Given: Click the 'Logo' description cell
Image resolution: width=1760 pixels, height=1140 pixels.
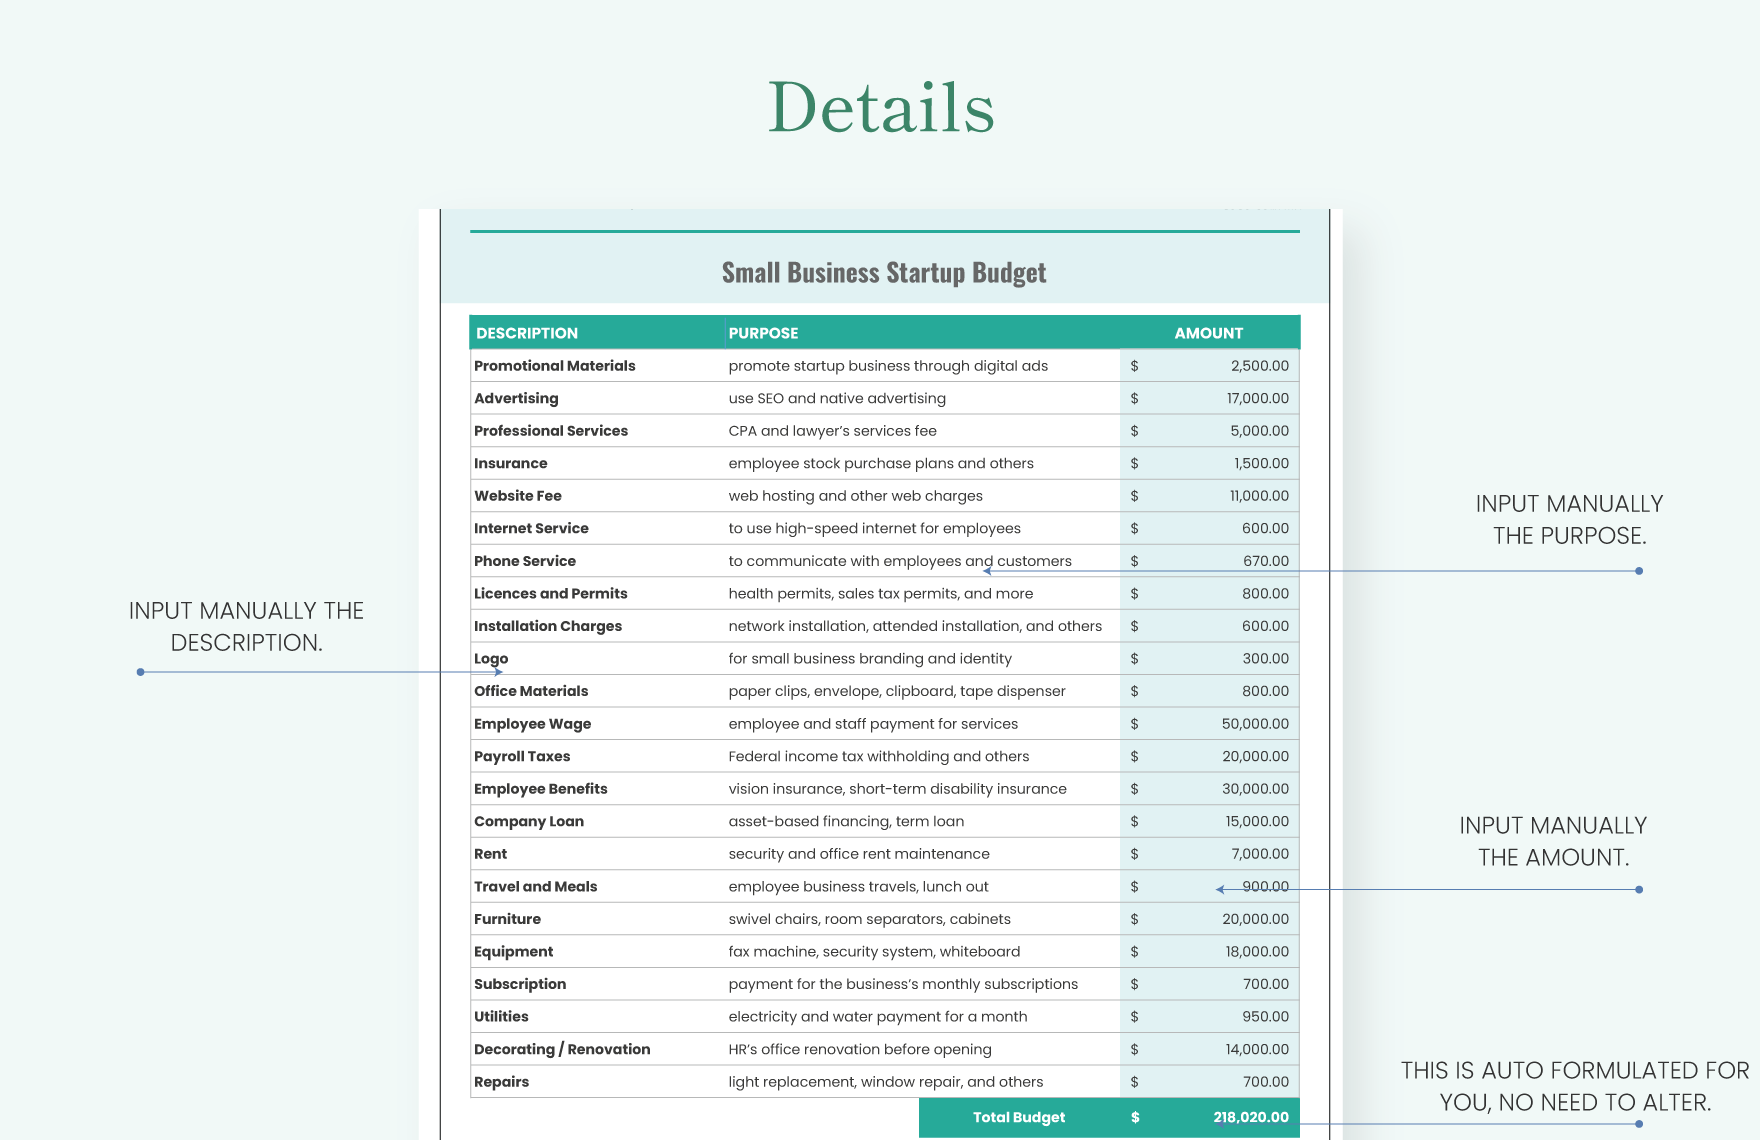Looking at the screenshot, I should click(x=491, y=659).
